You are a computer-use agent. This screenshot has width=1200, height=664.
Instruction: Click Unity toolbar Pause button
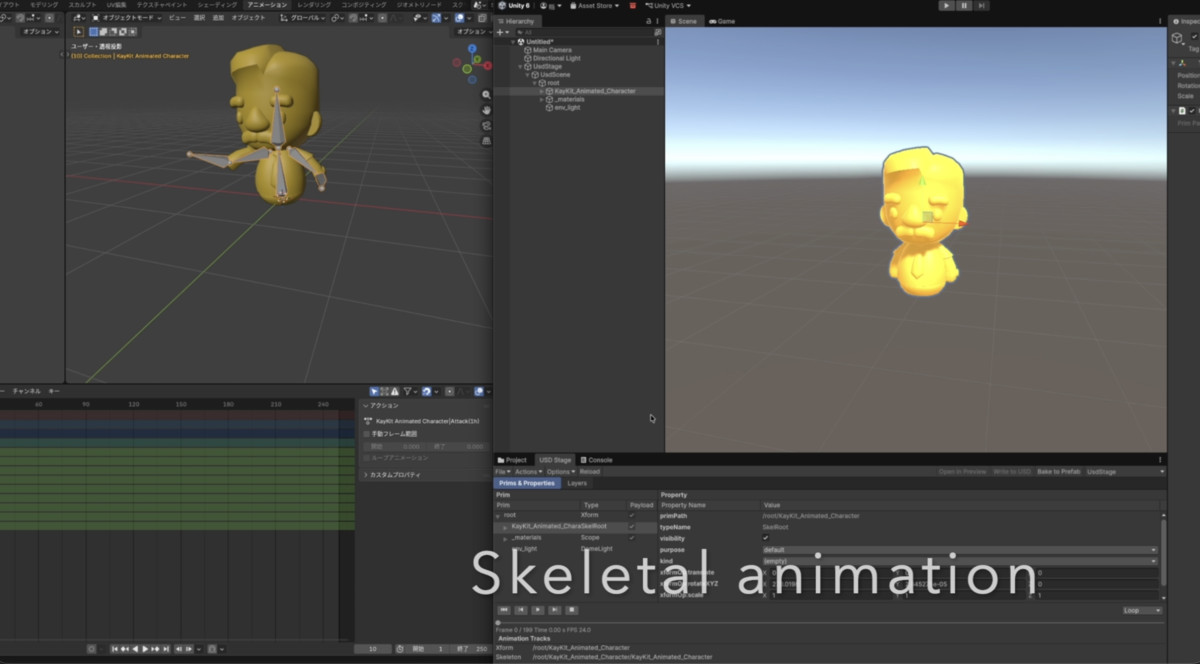click(964, 5)
